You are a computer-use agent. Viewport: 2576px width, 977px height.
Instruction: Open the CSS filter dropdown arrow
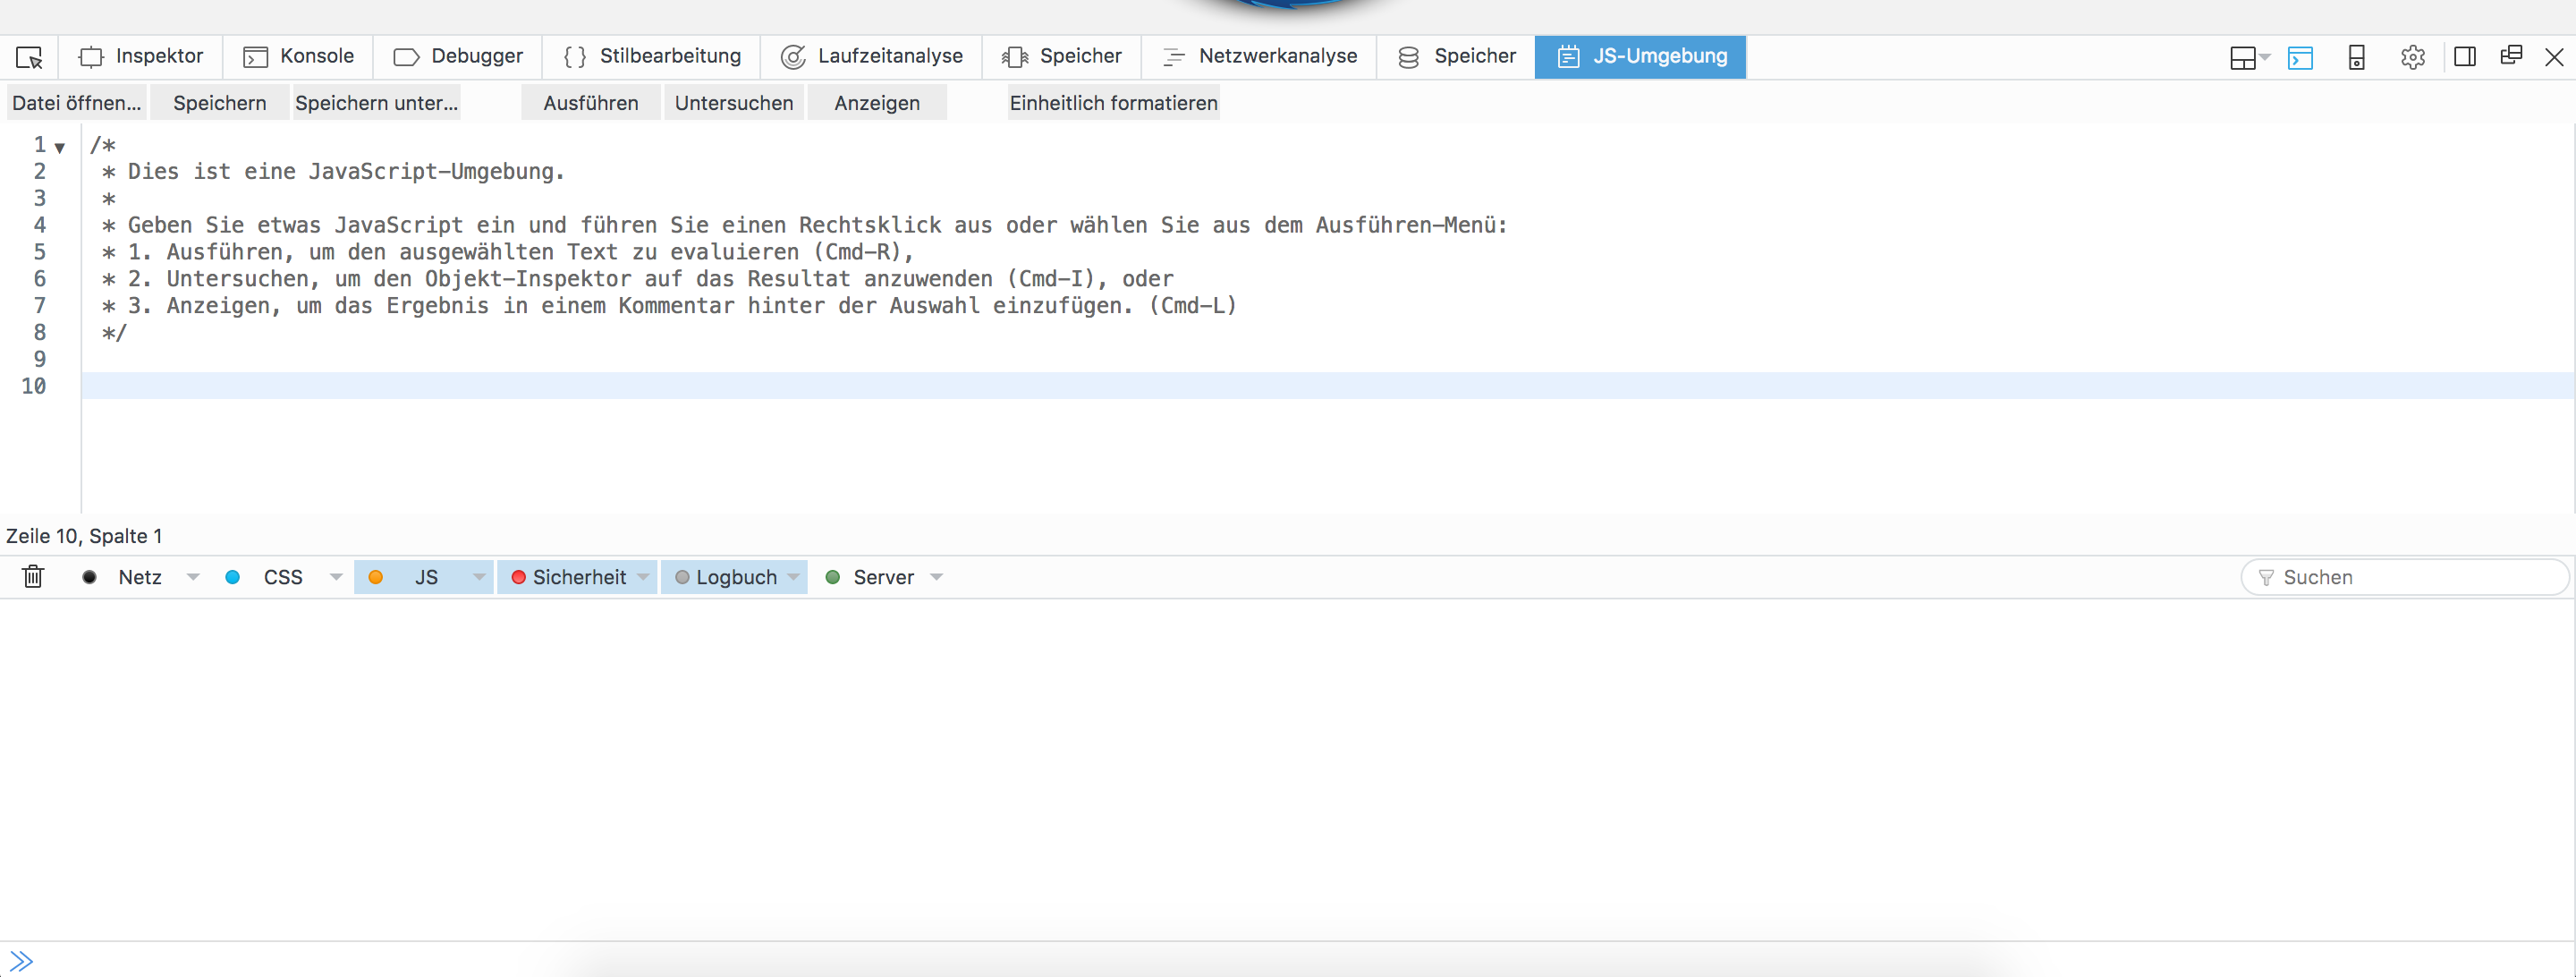coord(336,577)
